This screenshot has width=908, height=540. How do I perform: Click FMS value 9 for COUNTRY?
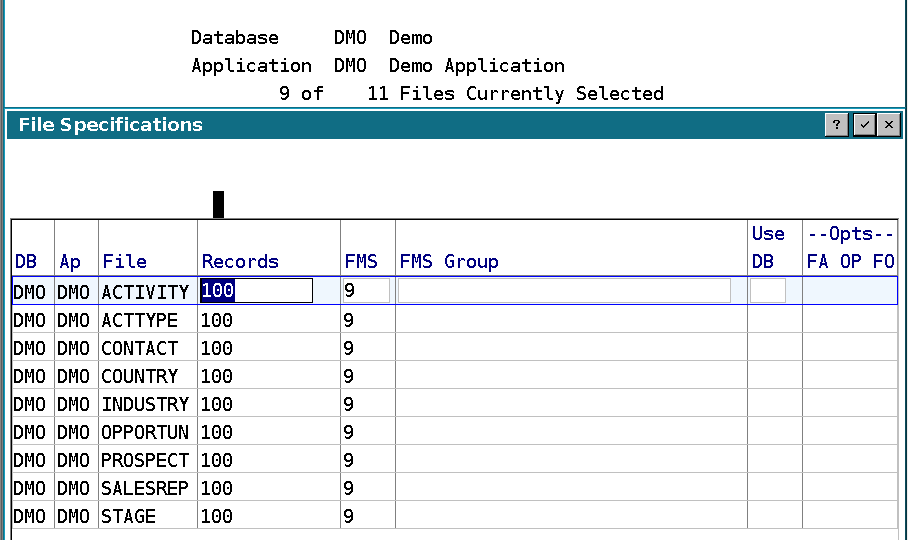pyautogui.click(x=348, y=376)
